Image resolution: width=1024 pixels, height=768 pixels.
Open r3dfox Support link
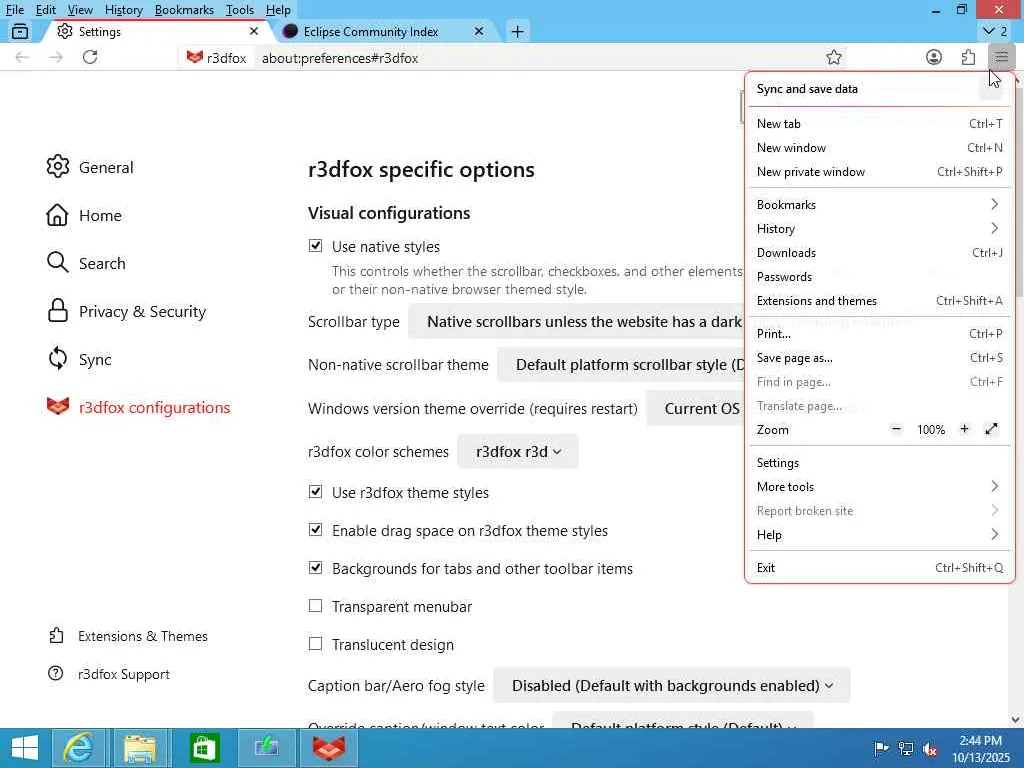tap(109, 674)
